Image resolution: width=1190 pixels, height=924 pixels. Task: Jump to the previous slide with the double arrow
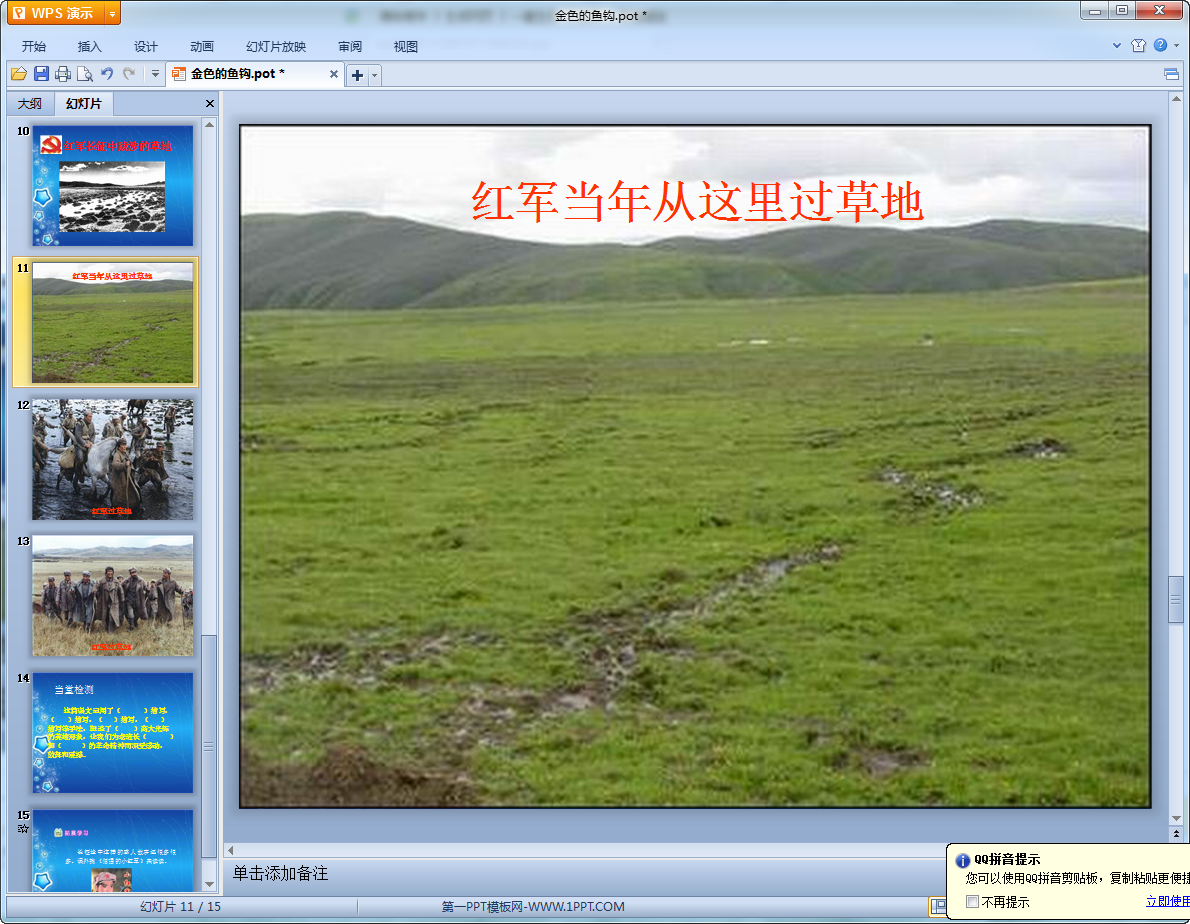(1176, 833)
